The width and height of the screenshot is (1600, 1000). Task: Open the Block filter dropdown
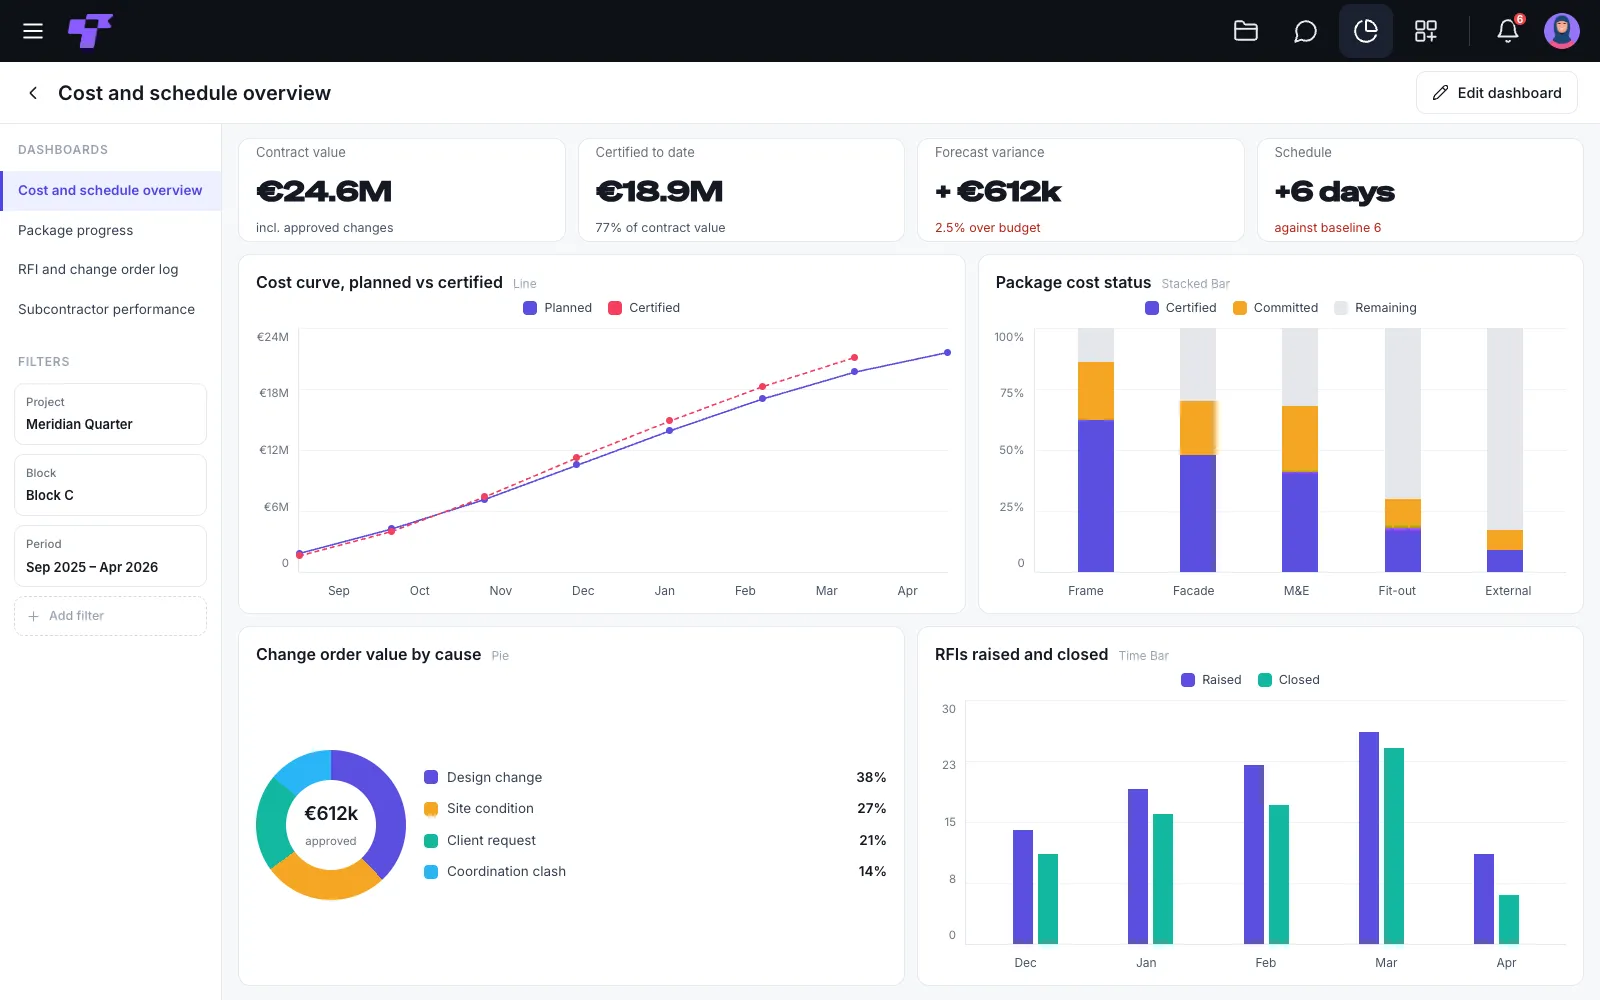click(110, 485)
